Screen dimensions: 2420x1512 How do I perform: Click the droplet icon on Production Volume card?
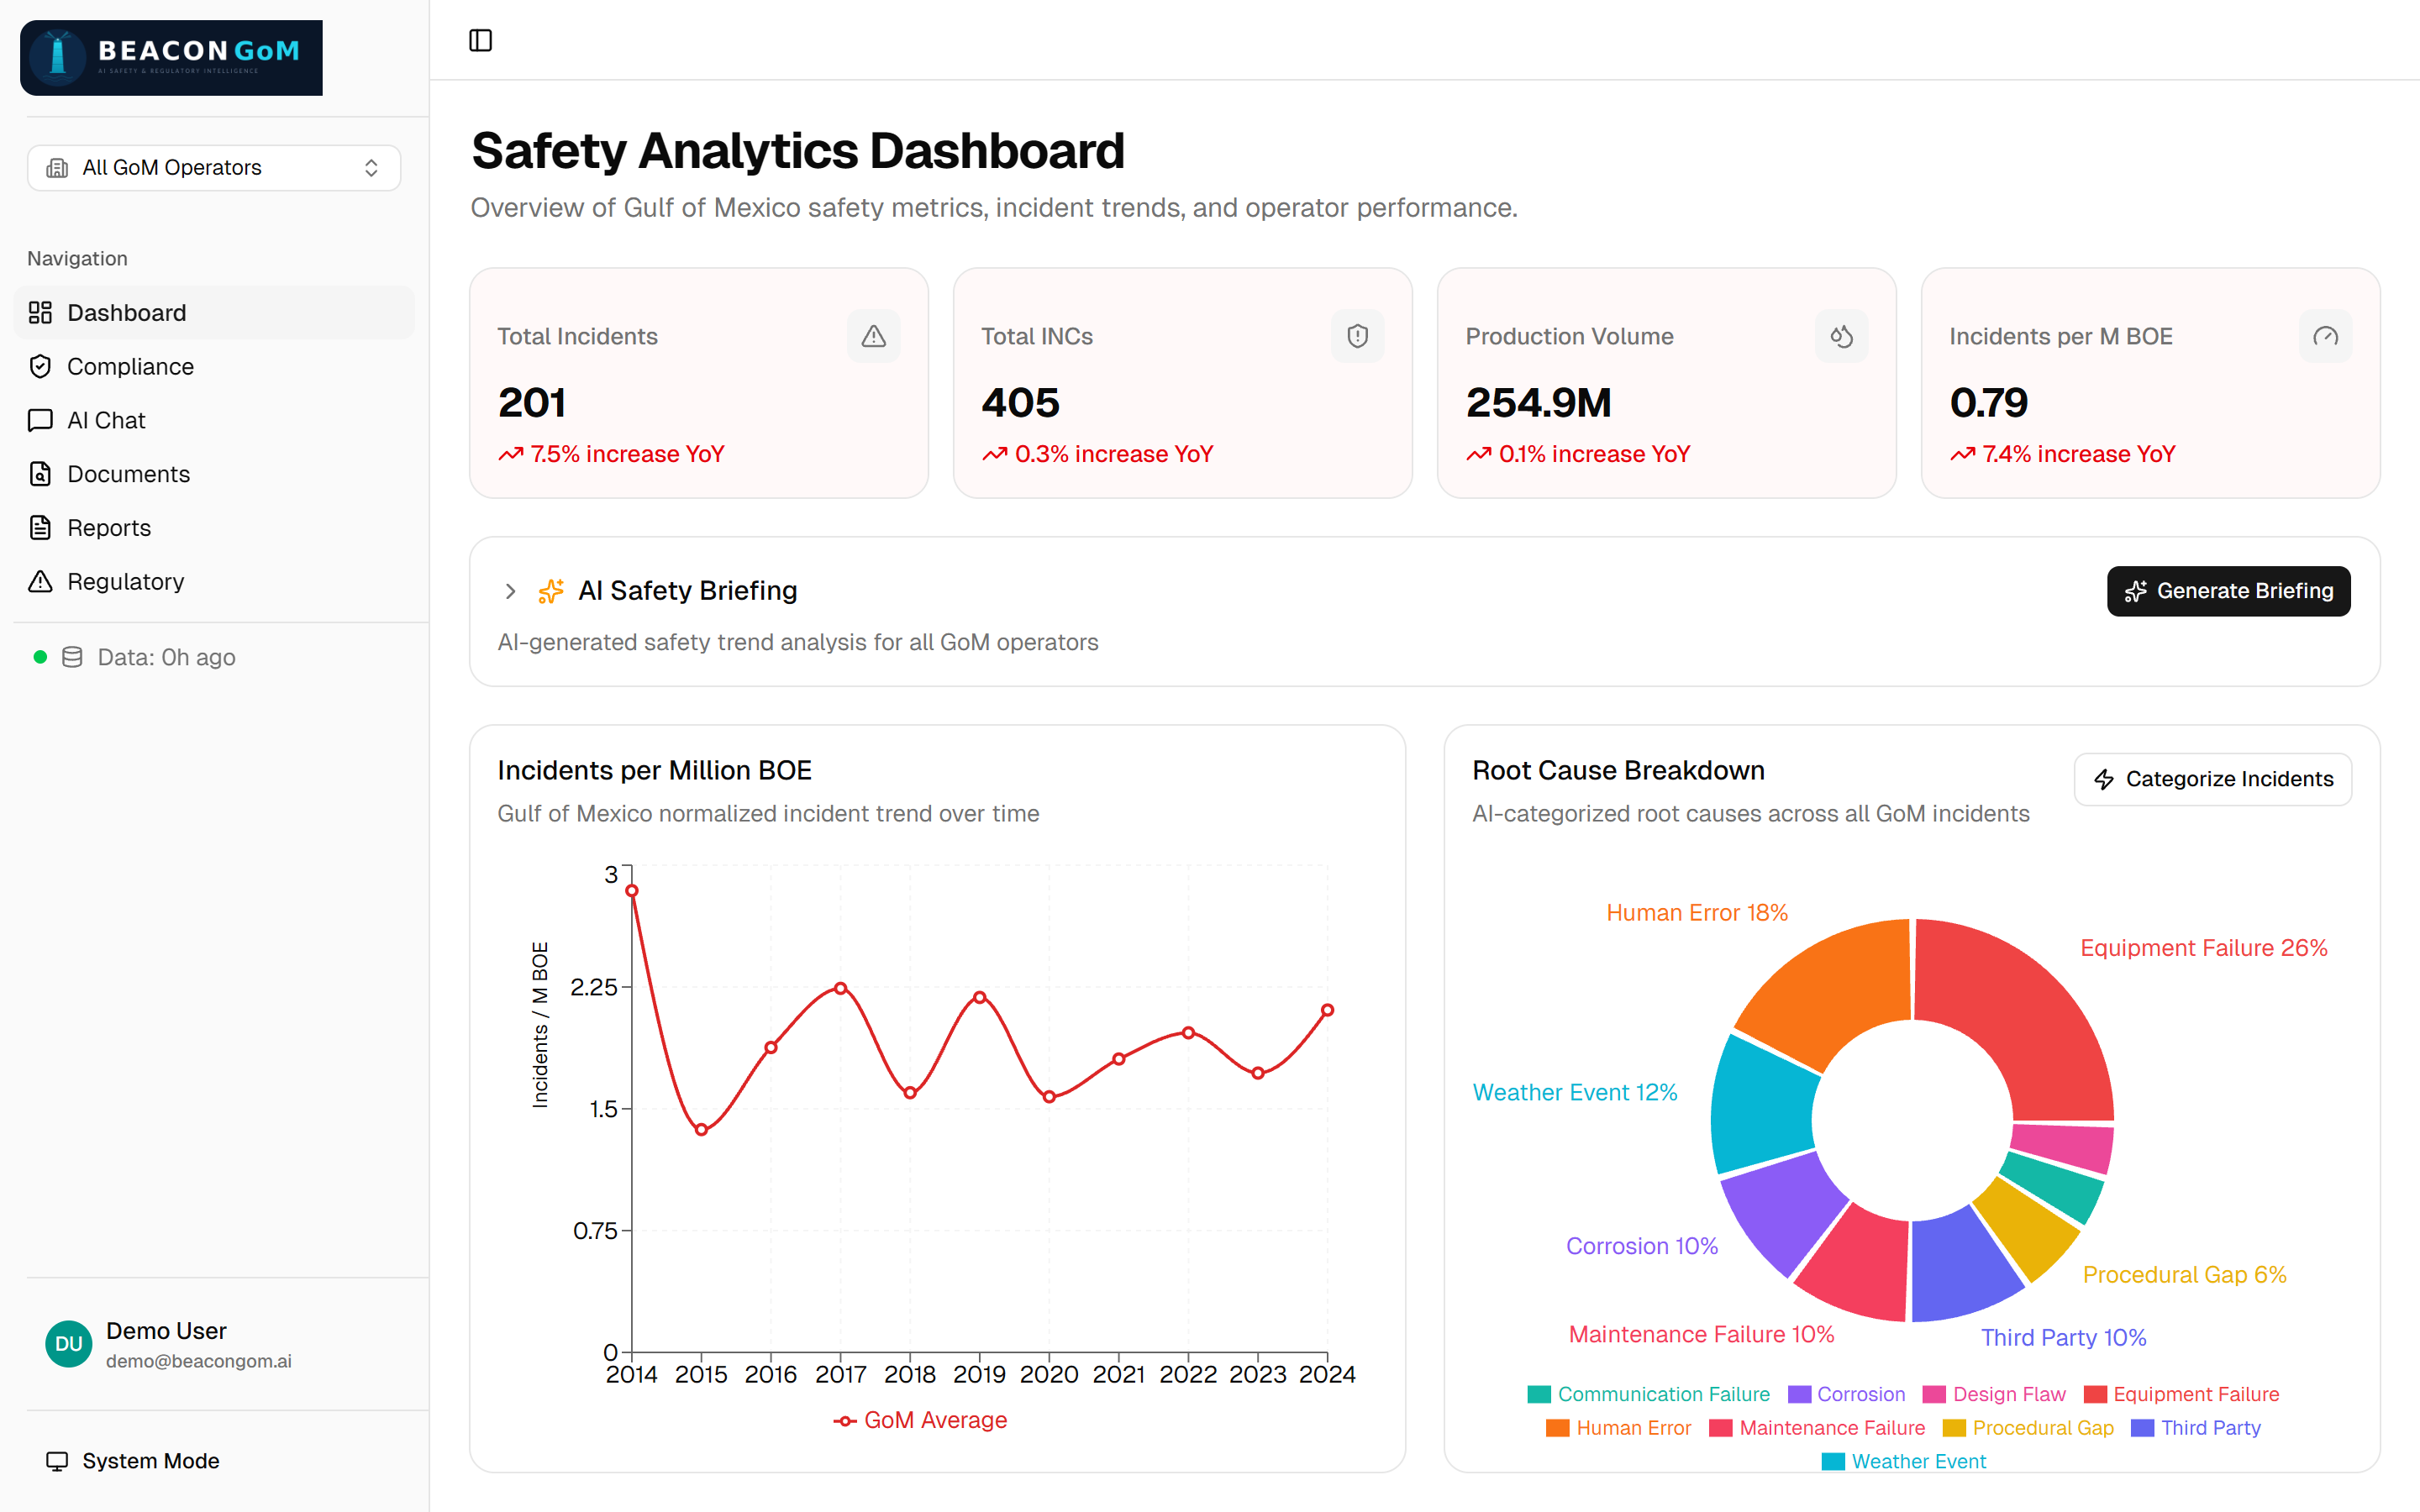(x=1841, y=336)
